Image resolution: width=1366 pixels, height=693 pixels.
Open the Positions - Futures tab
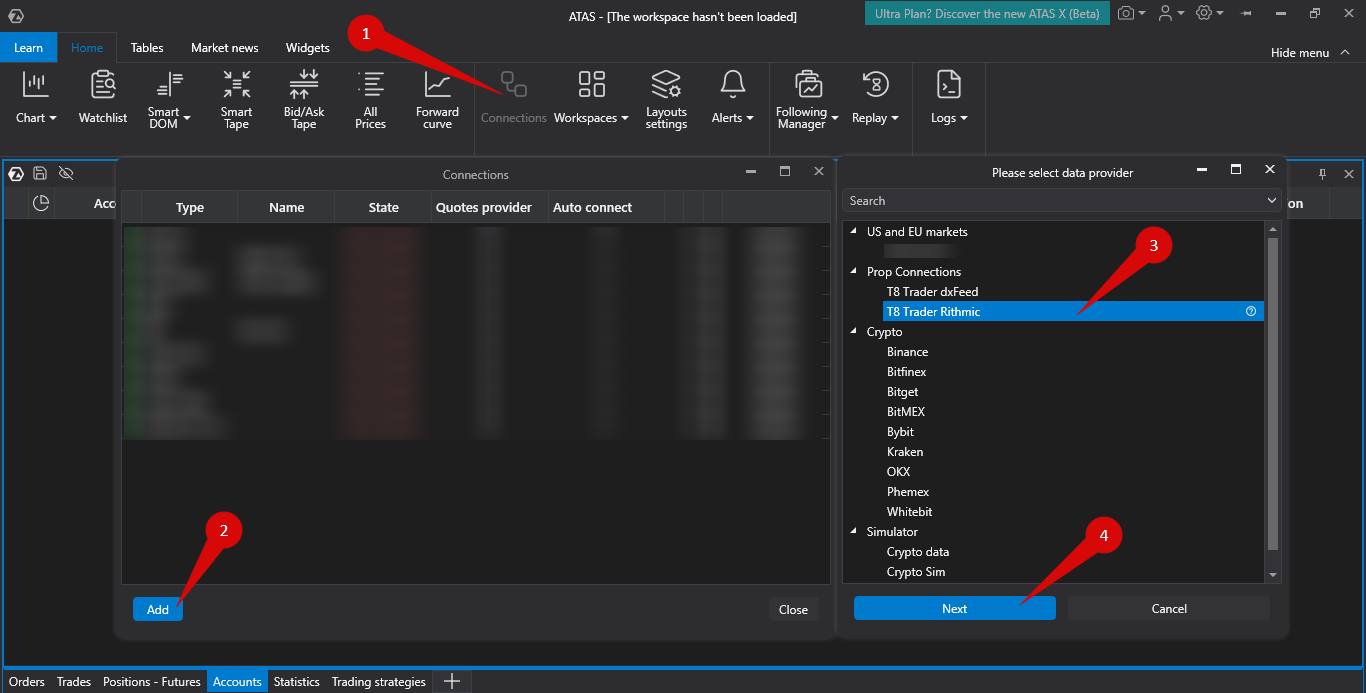click(x=152, y=681)
